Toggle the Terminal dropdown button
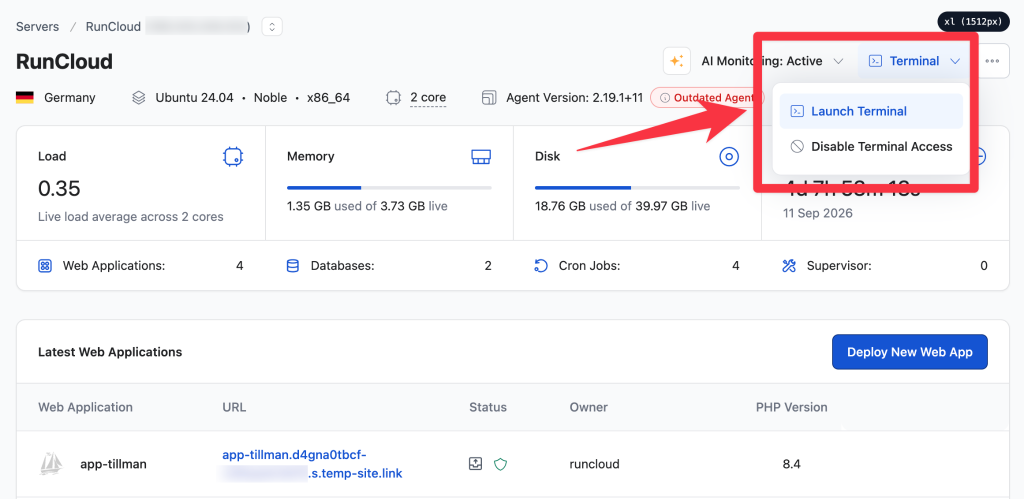1024x499 pixels. tap(914, 61)
